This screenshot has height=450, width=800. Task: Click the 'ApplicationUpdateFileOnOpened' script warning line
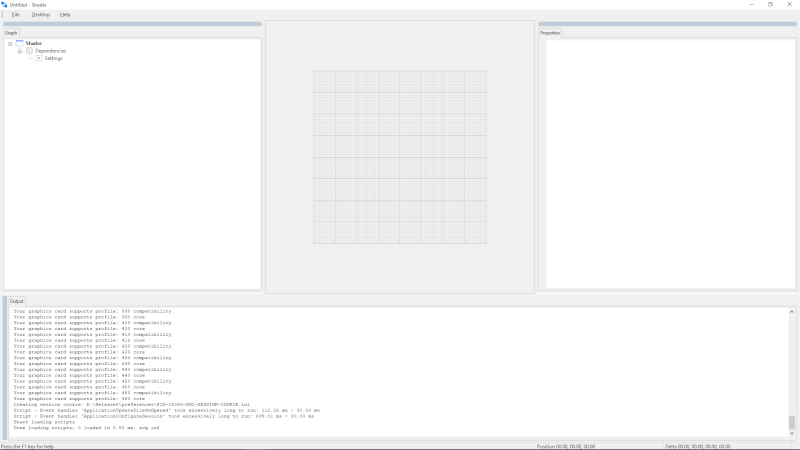(x=167, y=410)
